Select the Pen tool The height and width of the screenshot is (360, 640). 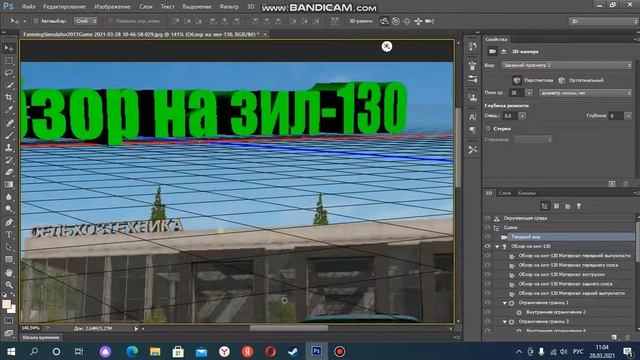pyautogui.click(x=9, y=222)
